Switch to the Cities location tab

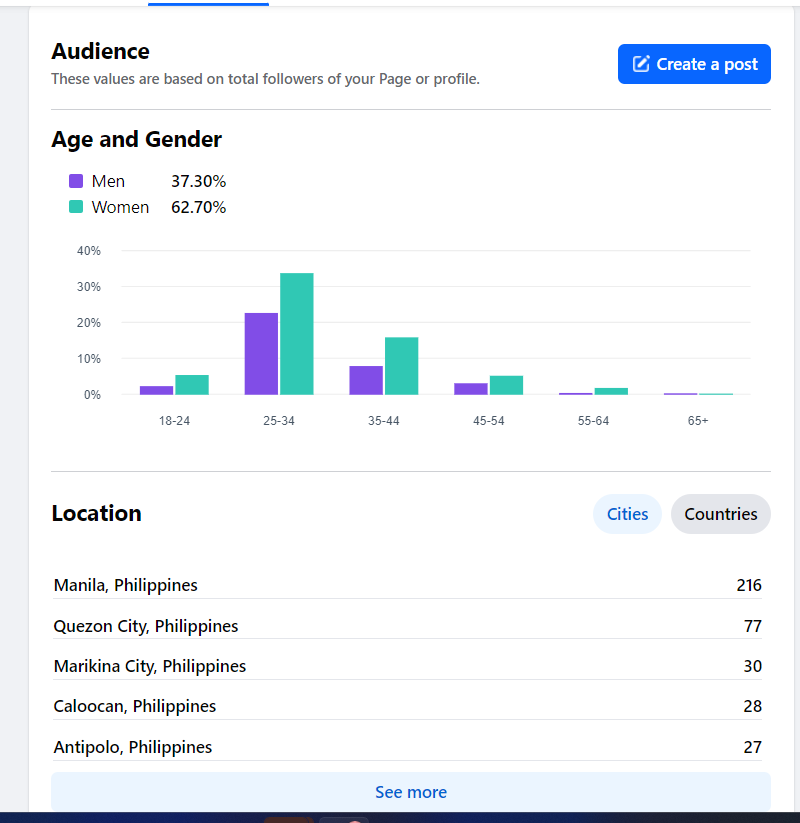[627, 514]
